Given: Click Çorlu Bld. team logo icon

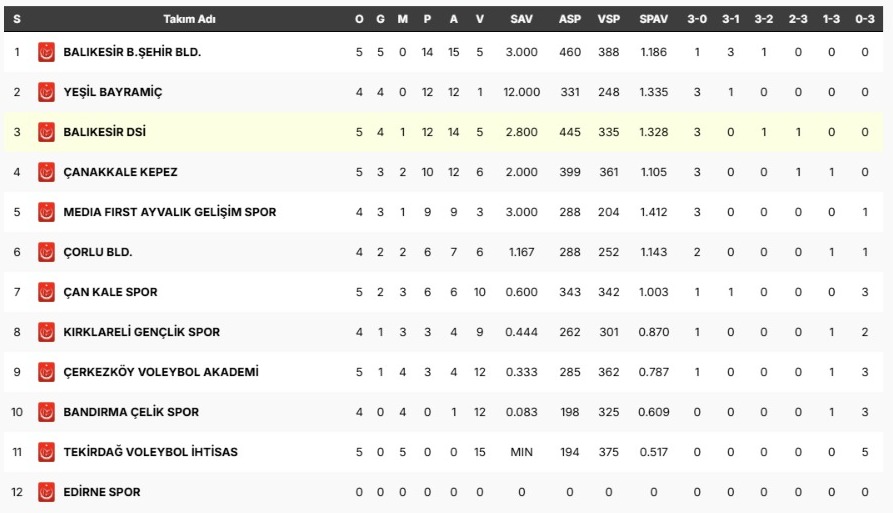Looking at the screenshot, I should coord(46,252).
